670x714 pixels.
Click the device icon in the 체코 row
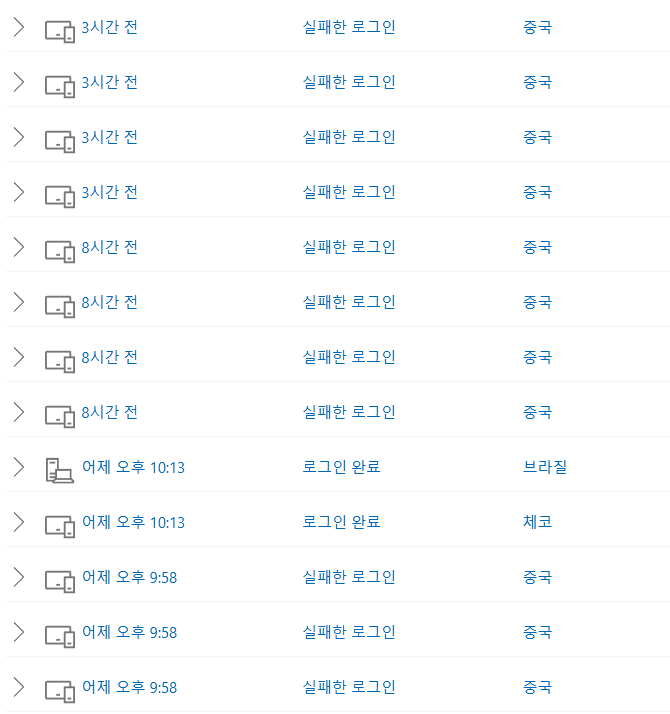click(60, 523)
